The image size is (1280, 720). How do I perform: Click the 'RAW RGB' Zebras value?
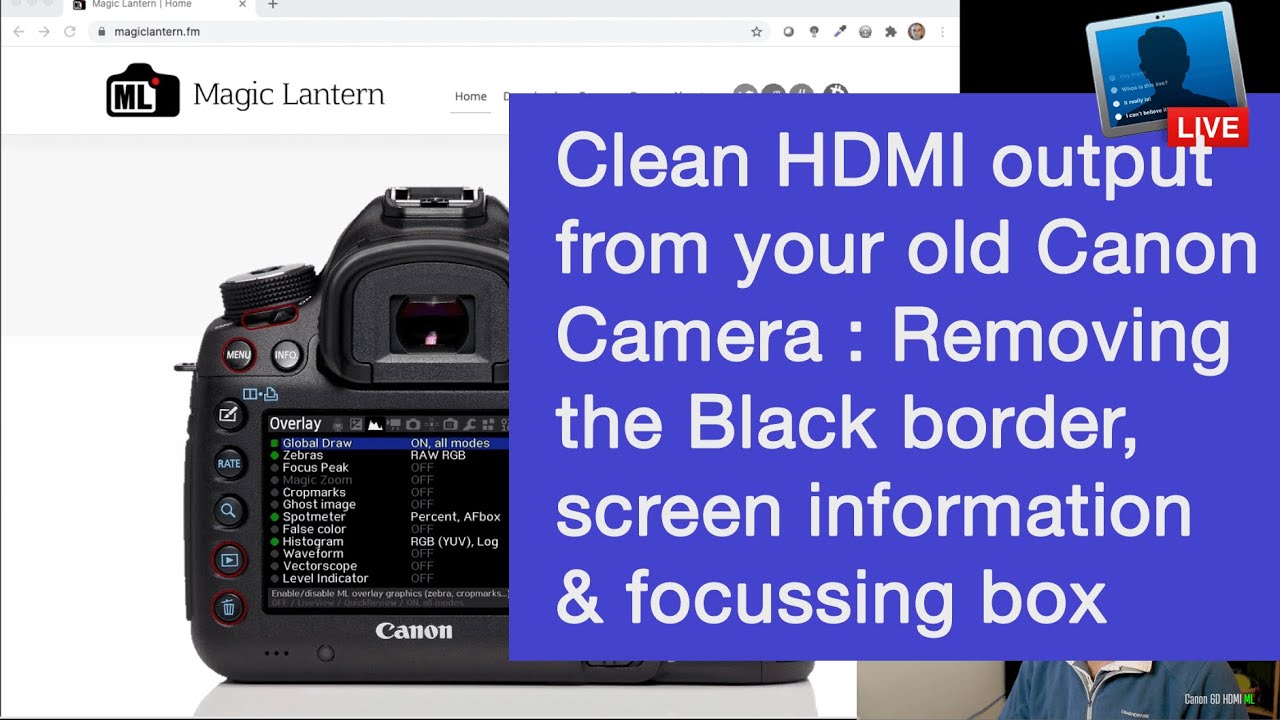[438, 455]
